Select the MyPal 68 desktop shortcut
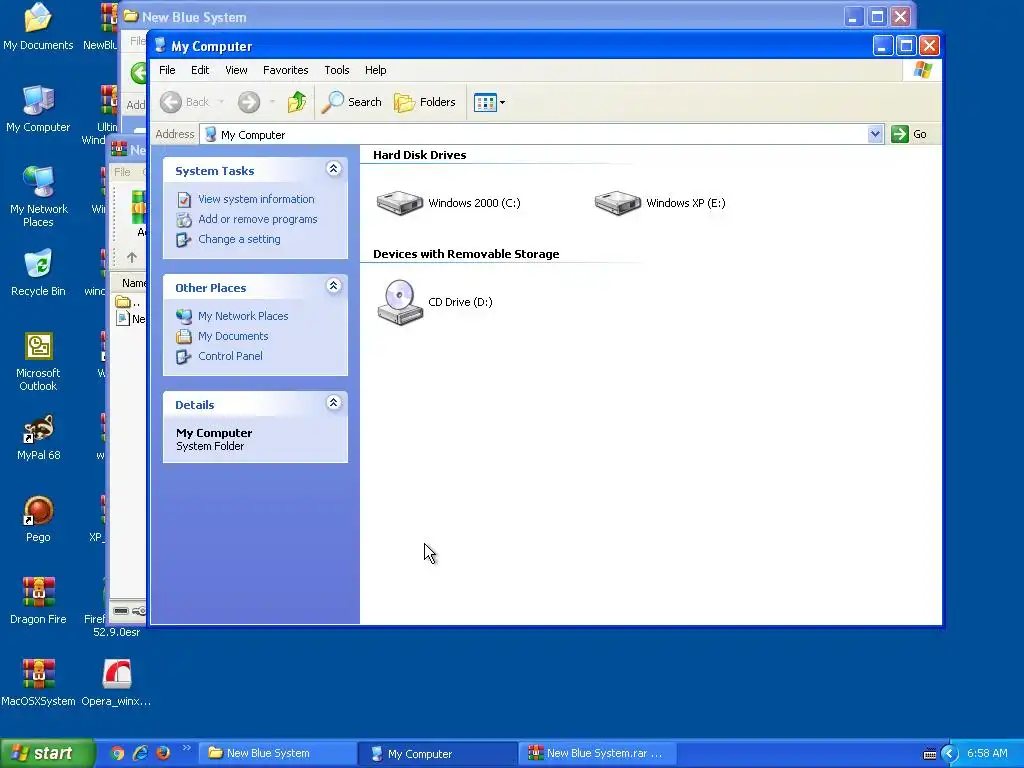Screen dimensions: 1024x768 pos(38,437)
